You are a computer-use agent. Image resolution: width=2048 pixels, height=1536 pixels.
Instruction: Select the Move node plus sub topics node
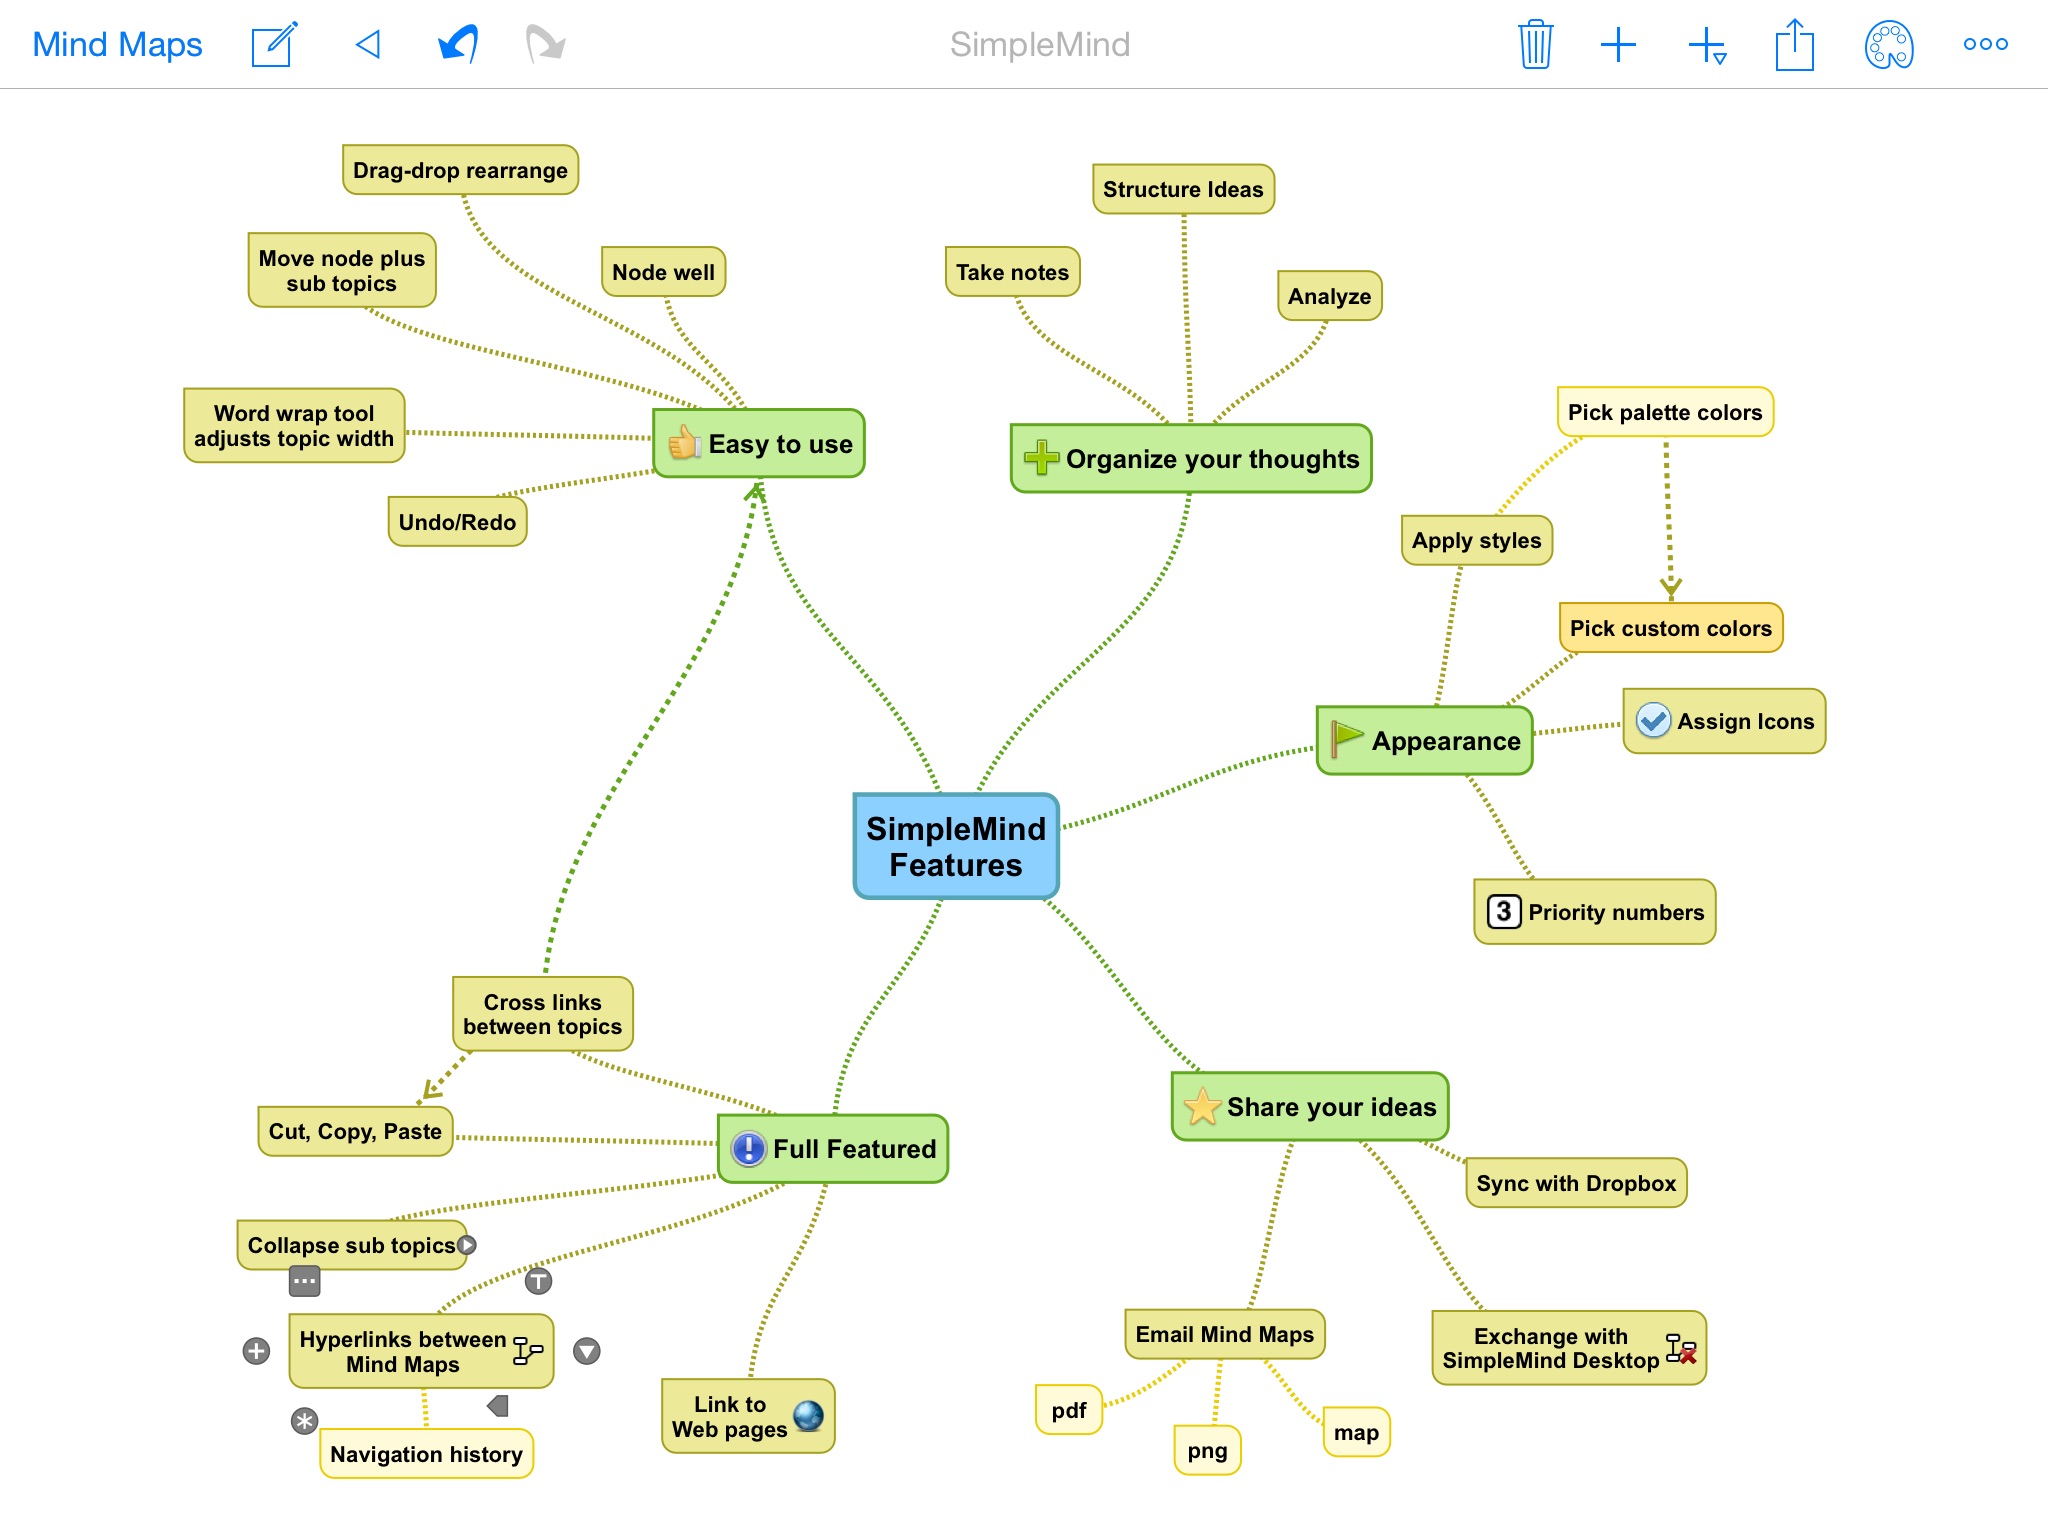(x=342, y=270)
